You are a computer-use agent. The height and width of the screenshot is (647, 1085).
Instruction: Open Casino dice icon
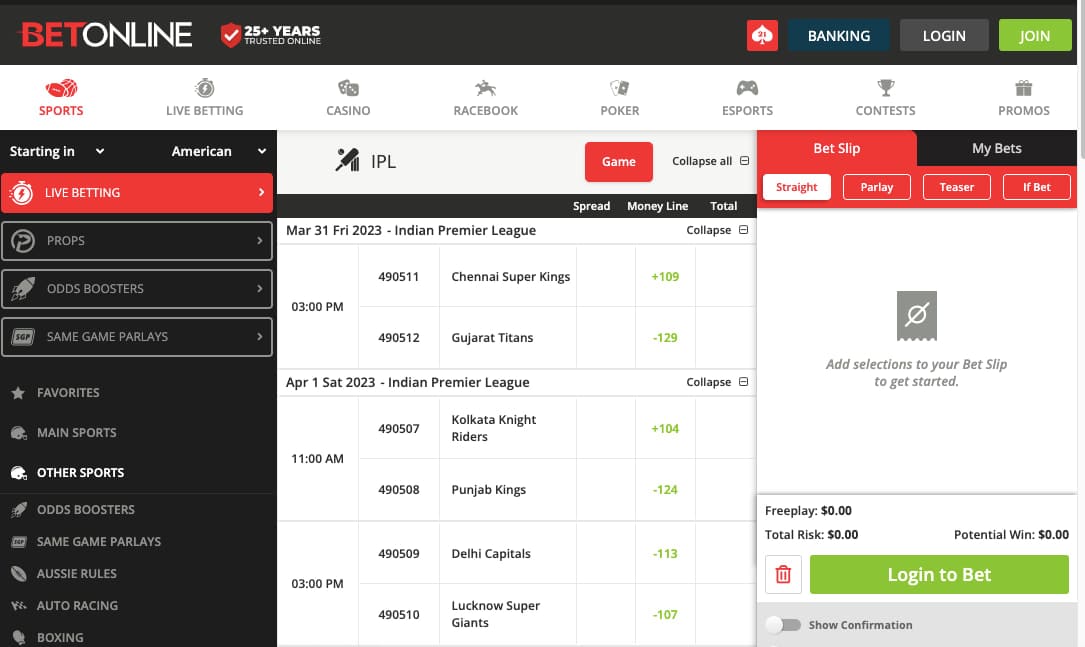(348, 89)
